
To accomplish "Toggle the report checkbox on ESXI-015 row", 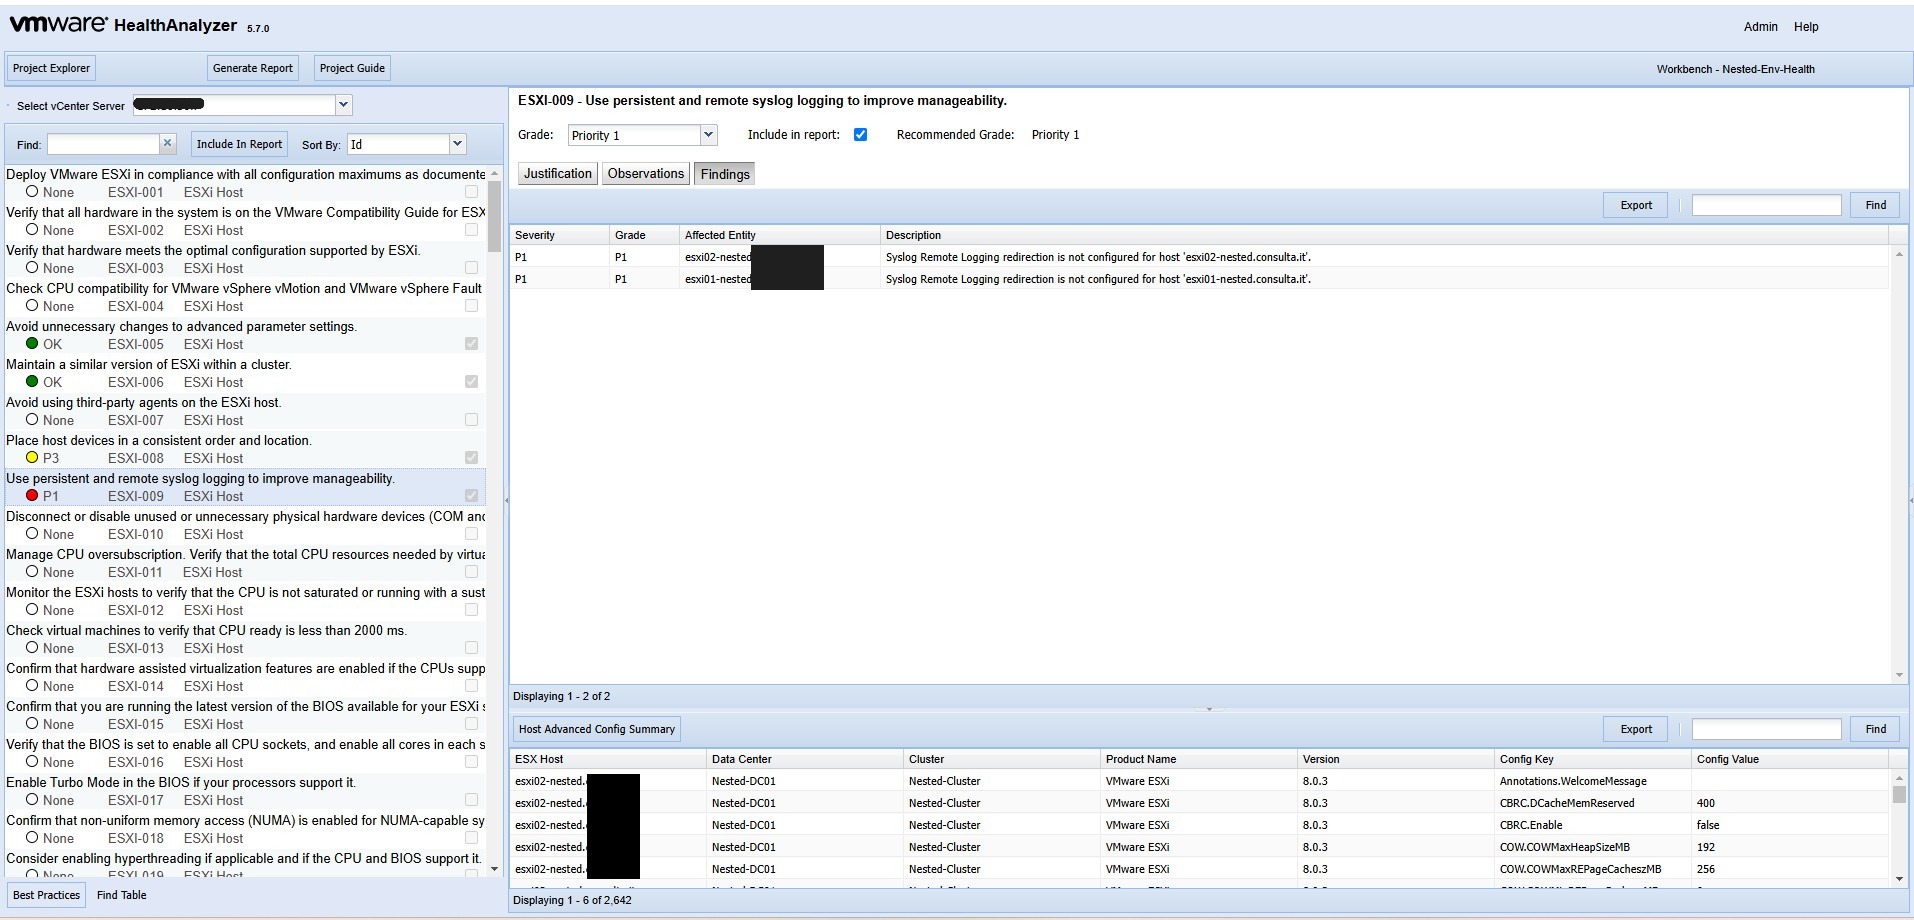I will click(471, 724).
